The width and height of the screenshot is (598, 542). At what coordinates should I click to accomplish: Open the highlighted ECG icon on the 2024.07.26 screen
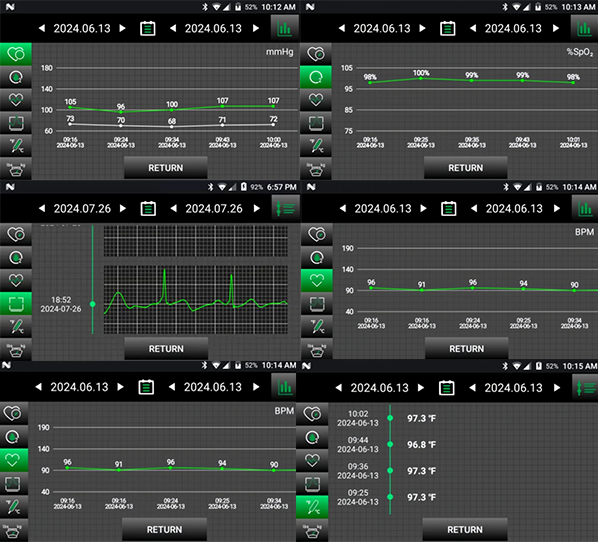coord(16,304)
